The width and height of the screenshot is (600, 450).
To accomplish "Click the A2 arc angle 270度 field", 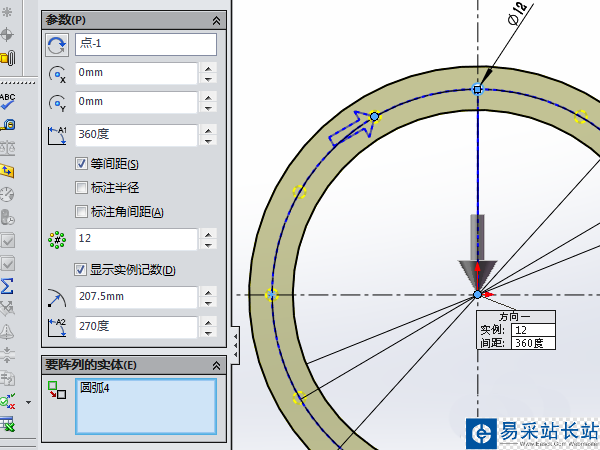I will (136, 327).
